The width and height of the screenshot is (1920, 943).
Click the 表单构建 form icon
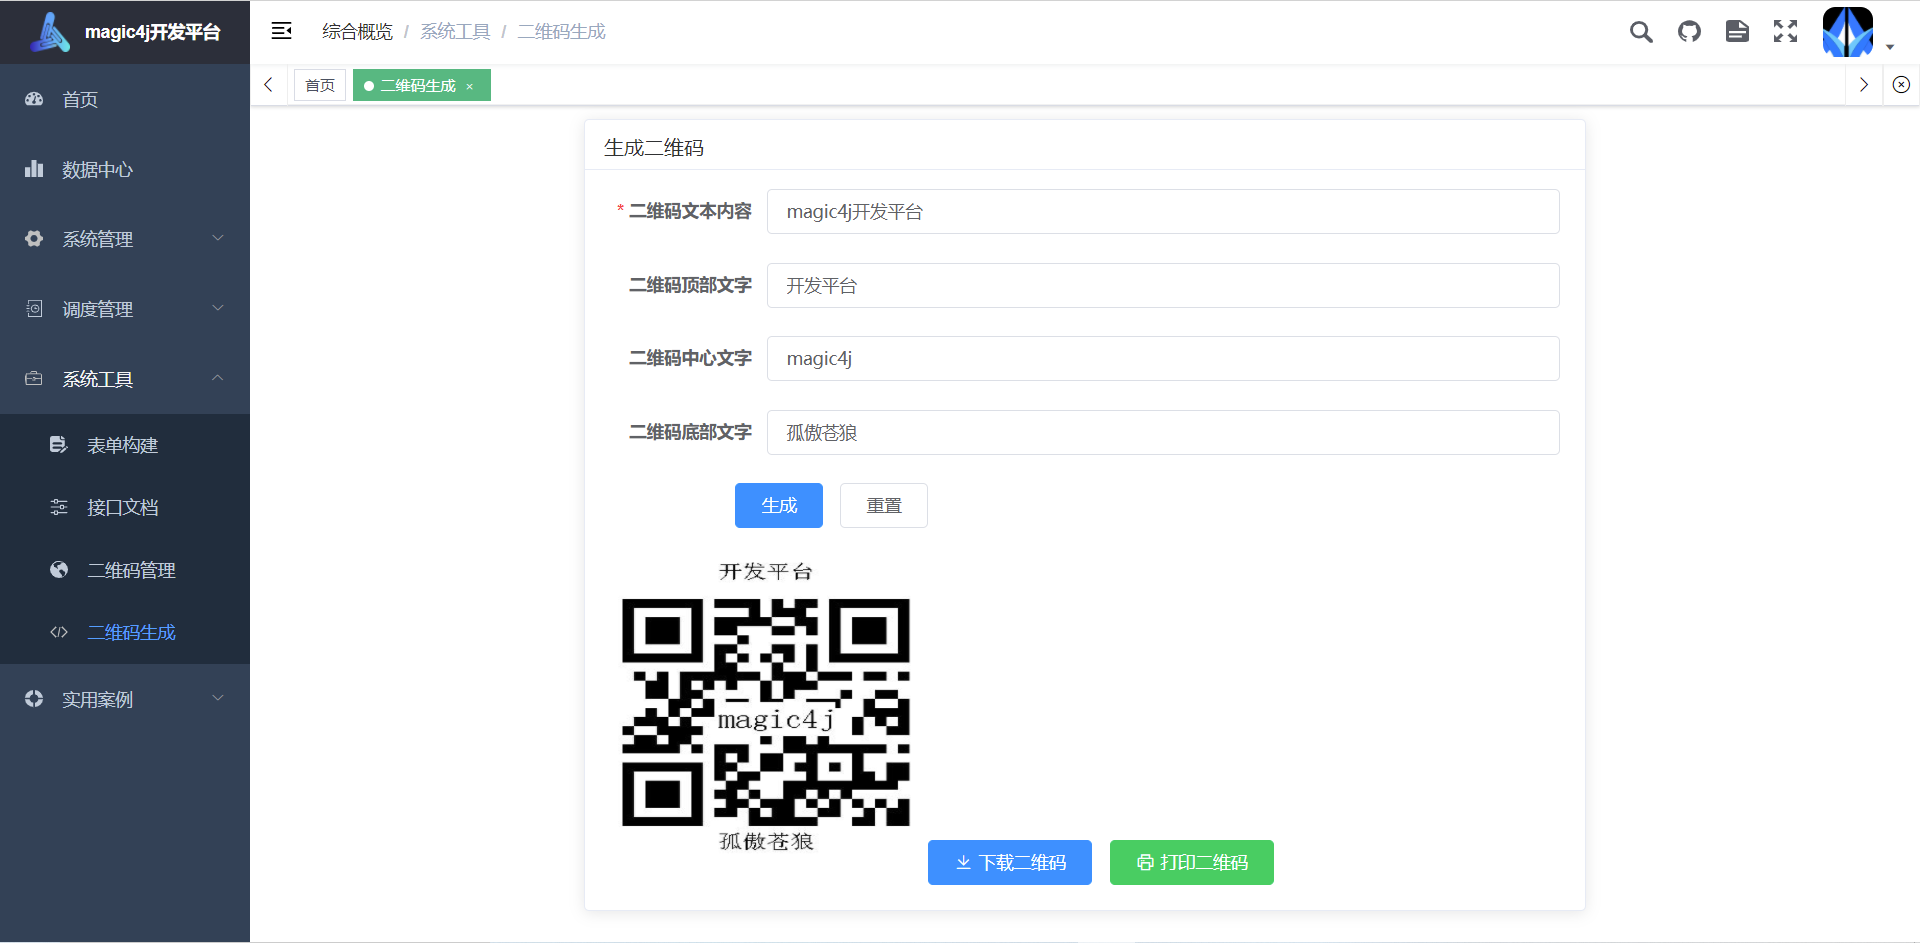pos(59,445)
